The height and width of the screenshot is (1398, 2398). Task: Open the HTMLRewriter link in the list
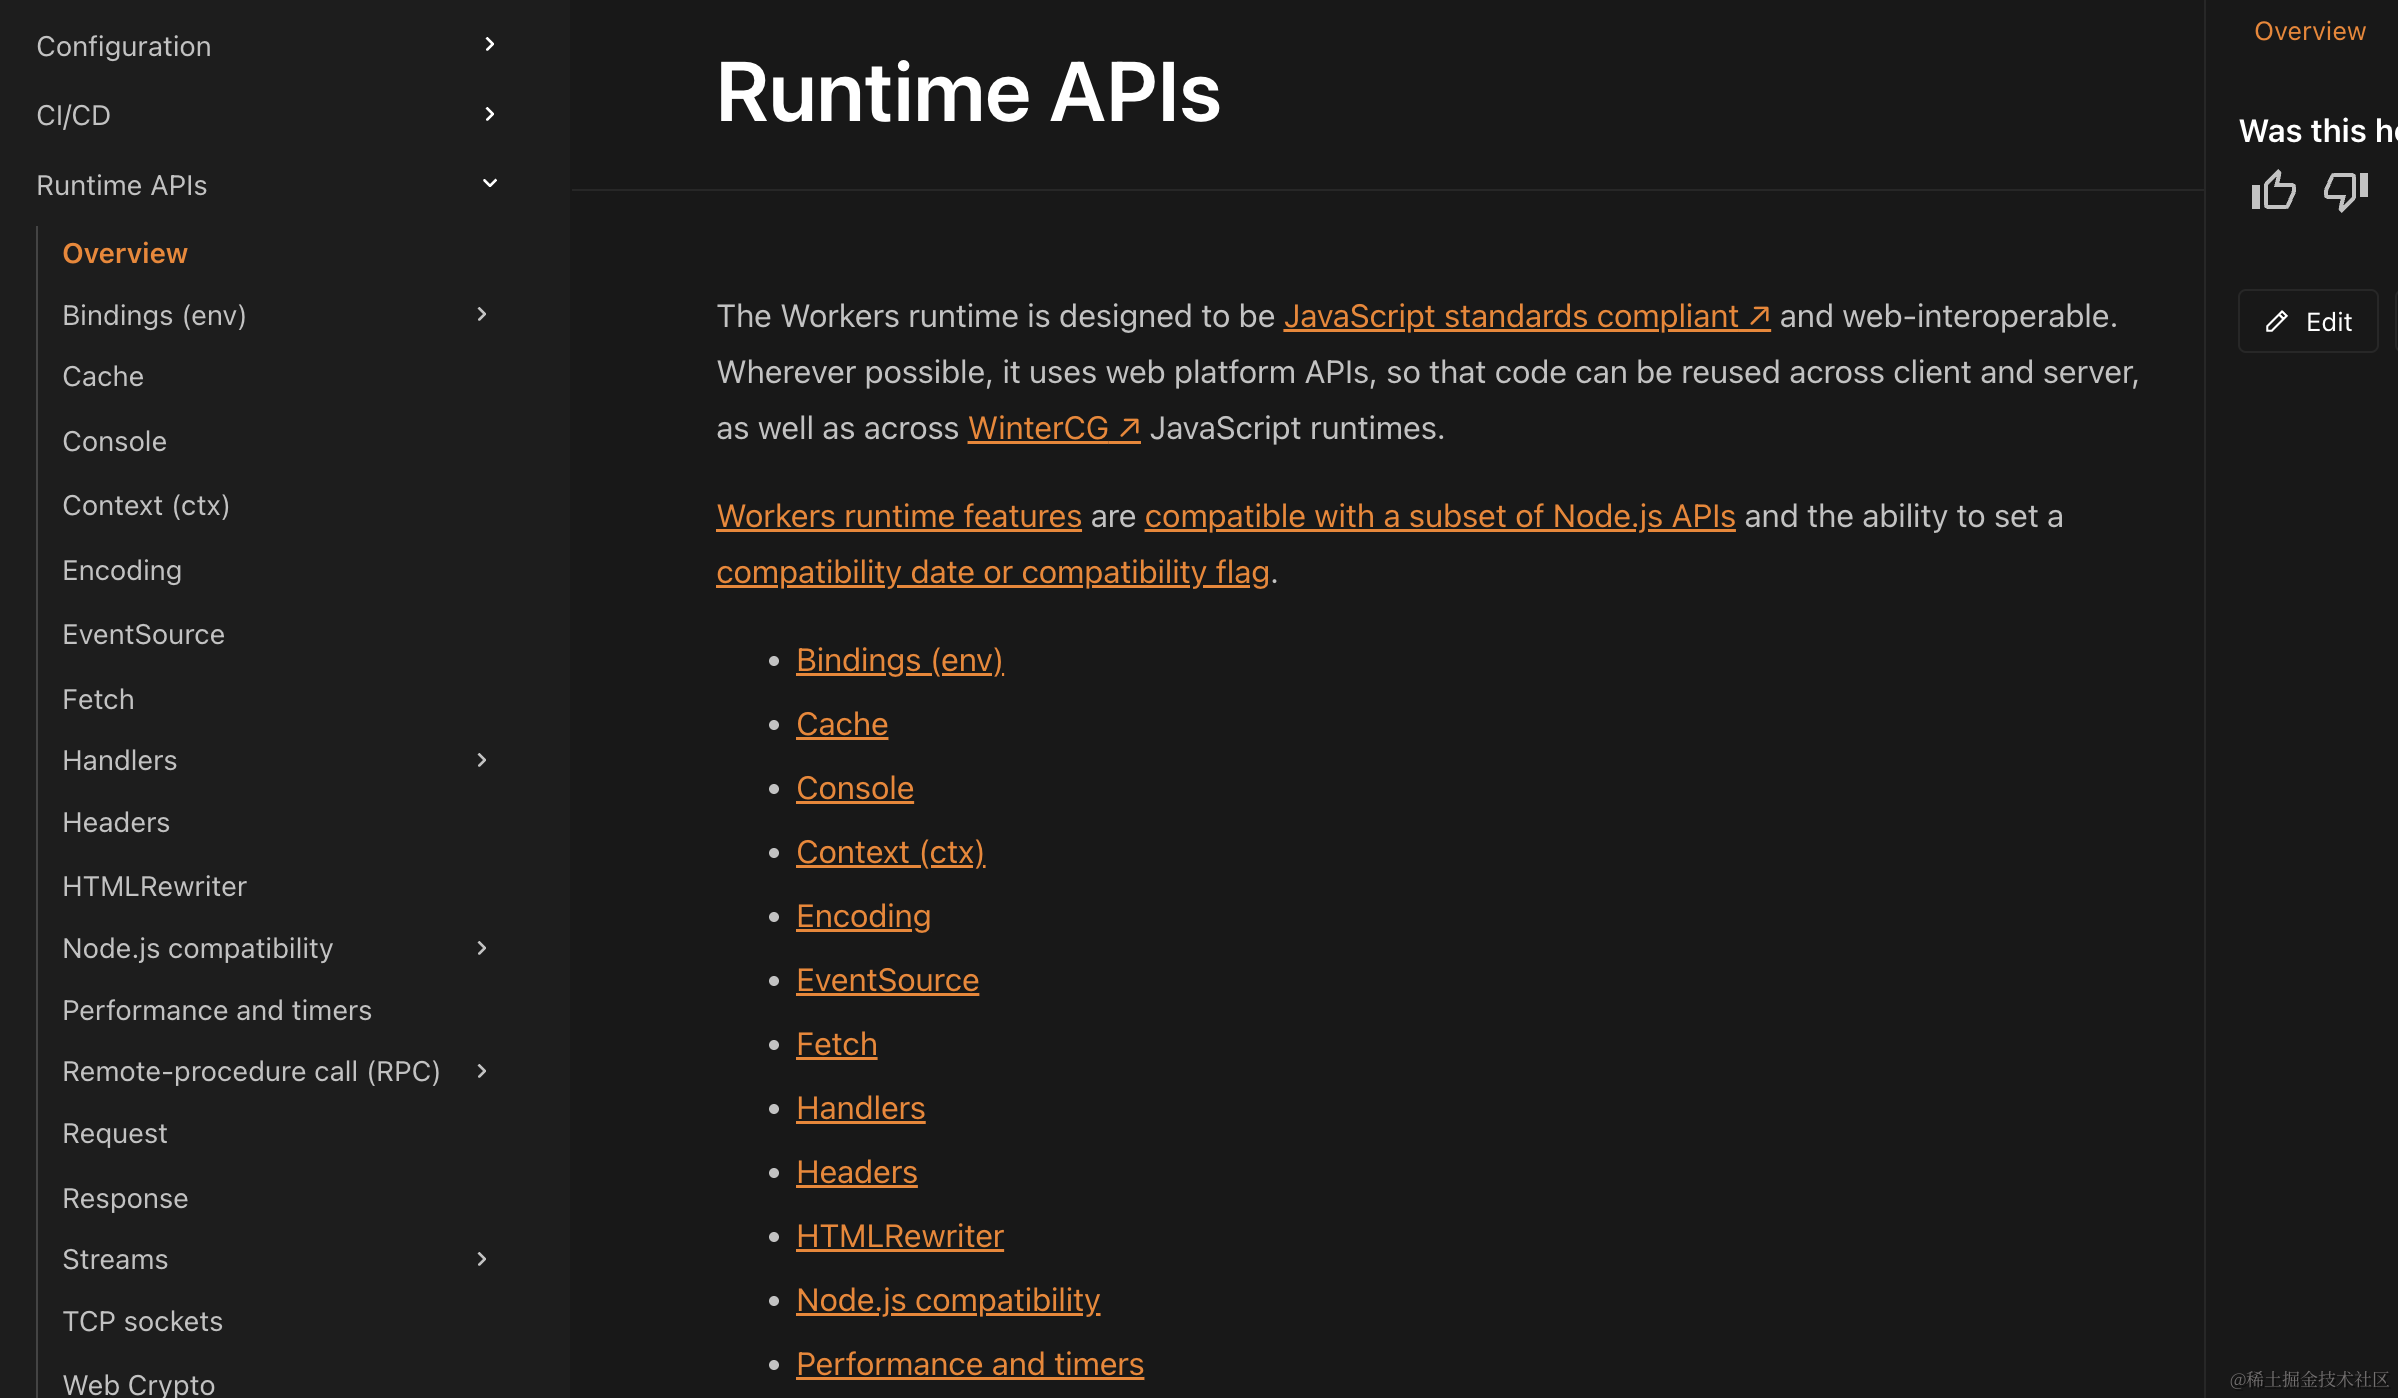pos(899,1235)
